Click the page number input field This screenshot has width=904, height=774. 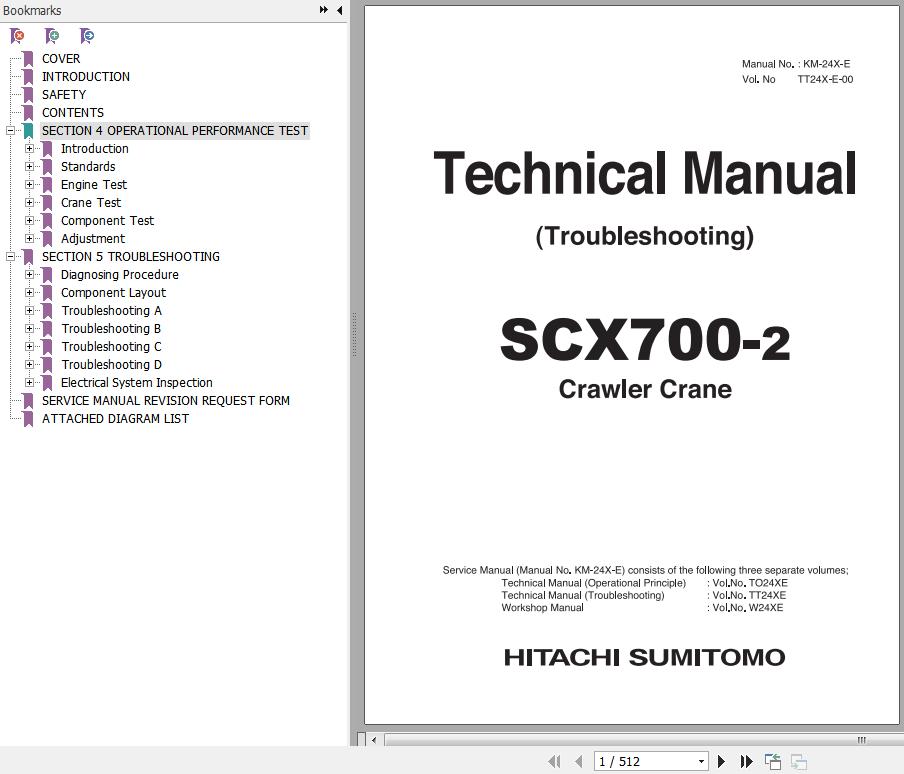click(x=642, y=762)
